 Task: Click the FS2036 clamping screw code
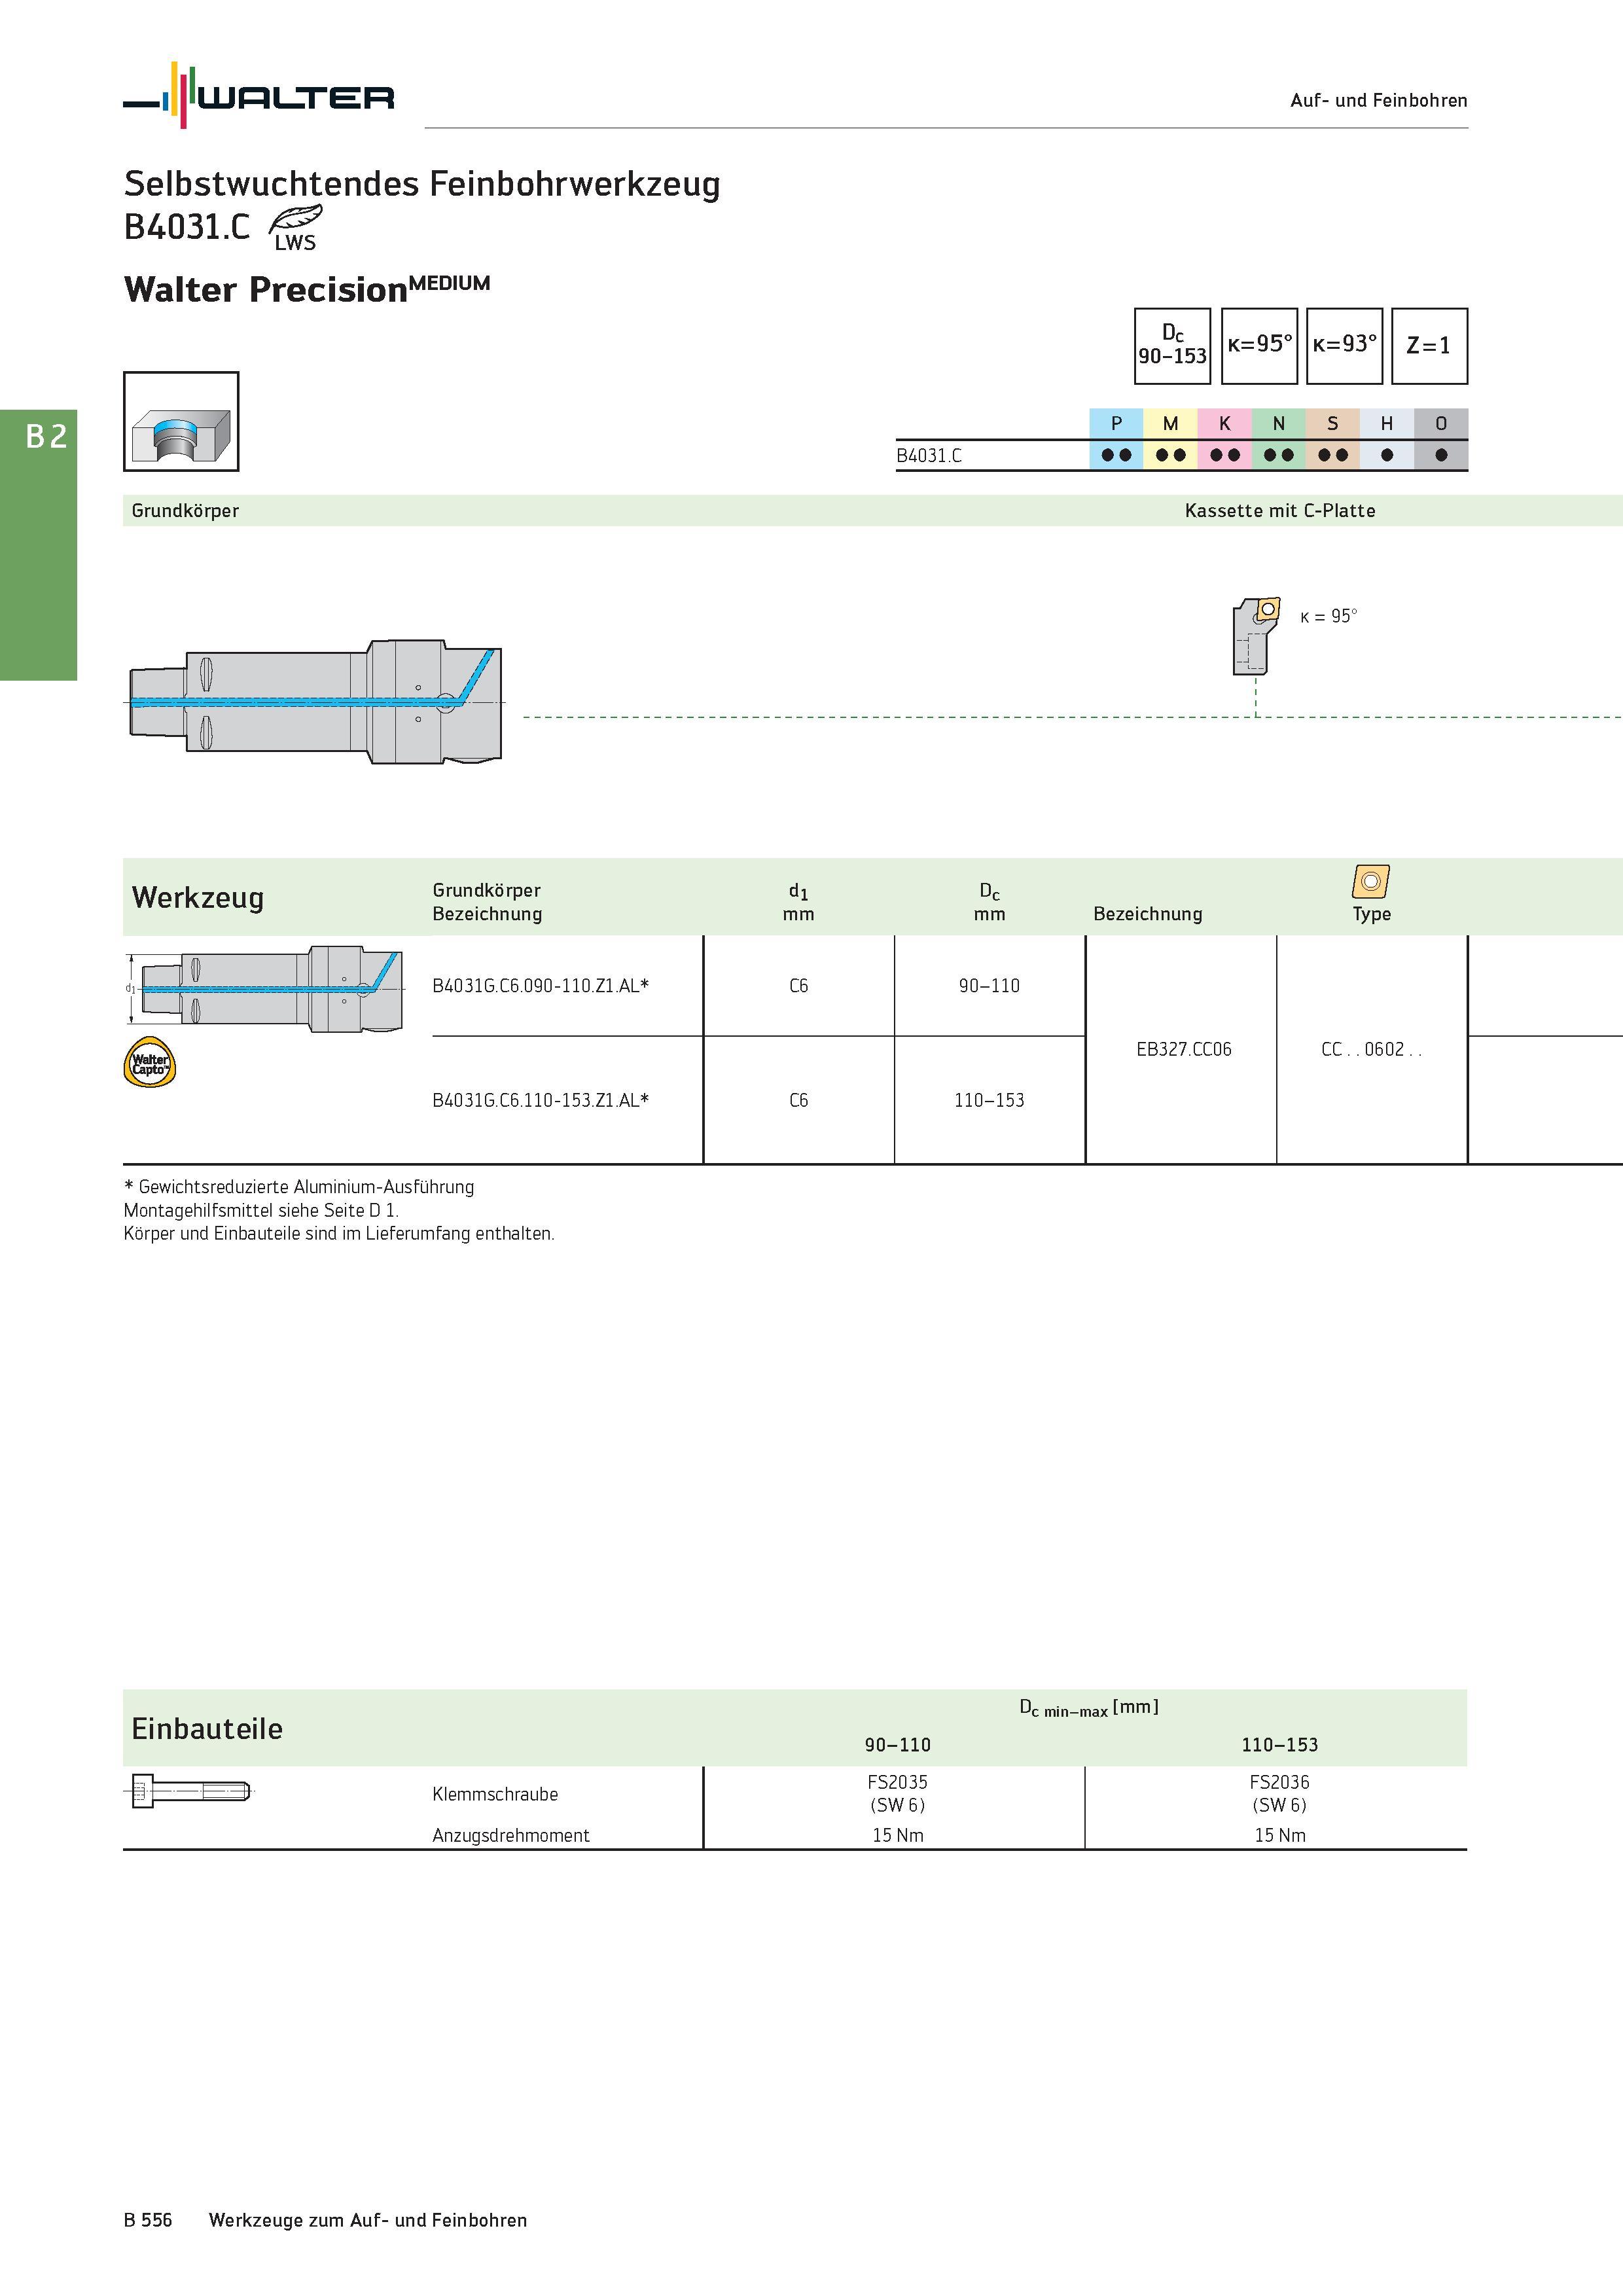pyautogui.click(x=1279, y=1782)
